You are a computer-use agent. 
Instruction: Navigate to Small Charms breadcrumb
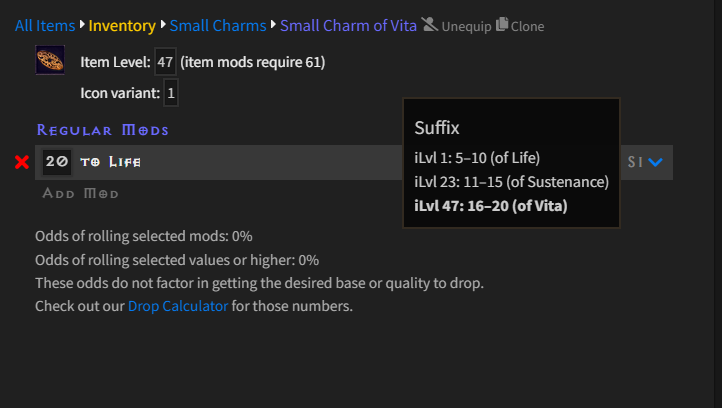(217, 26)
